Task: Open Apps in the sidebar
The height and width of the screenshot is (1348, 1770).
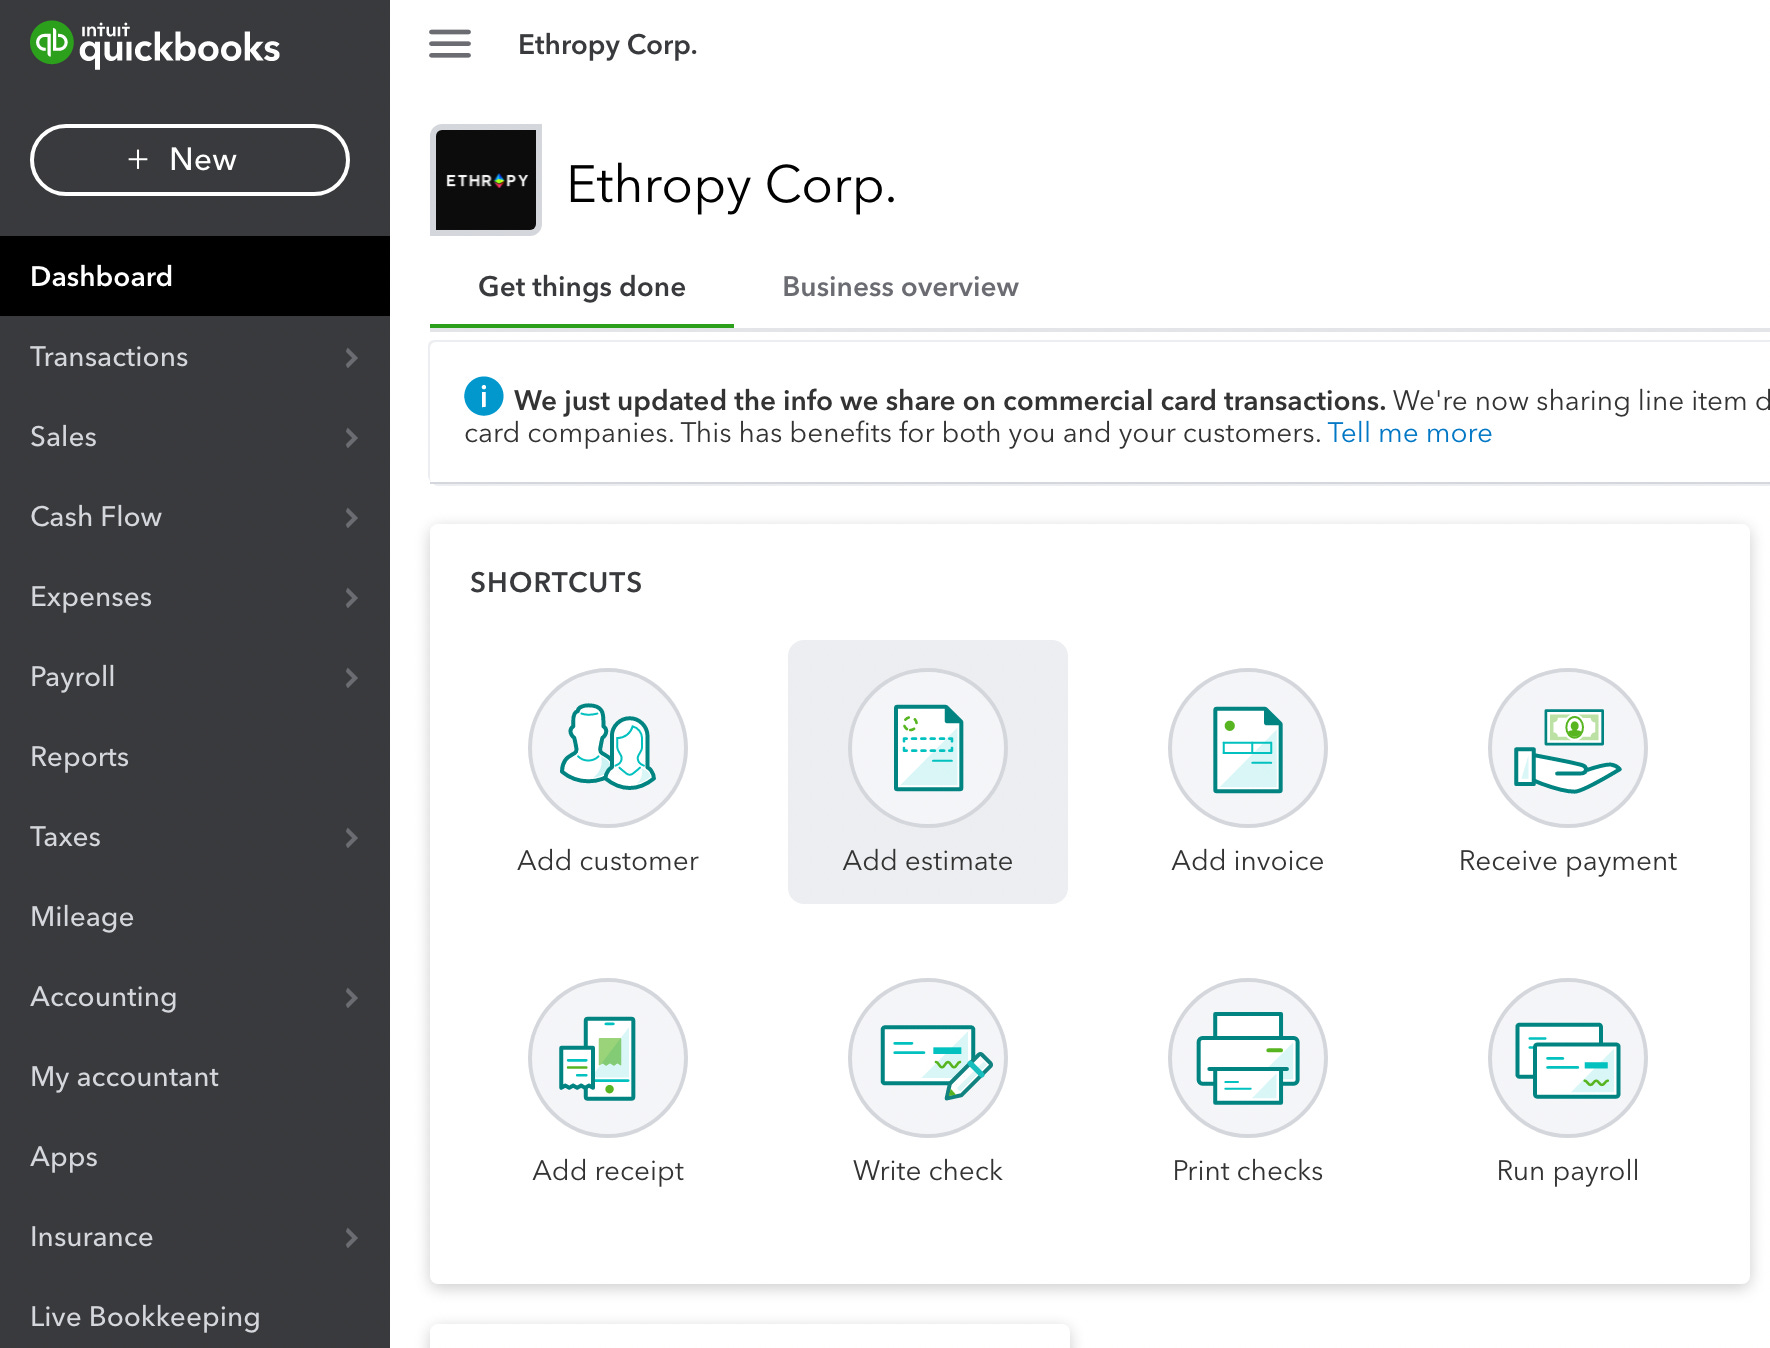Action: (195, 1157)
